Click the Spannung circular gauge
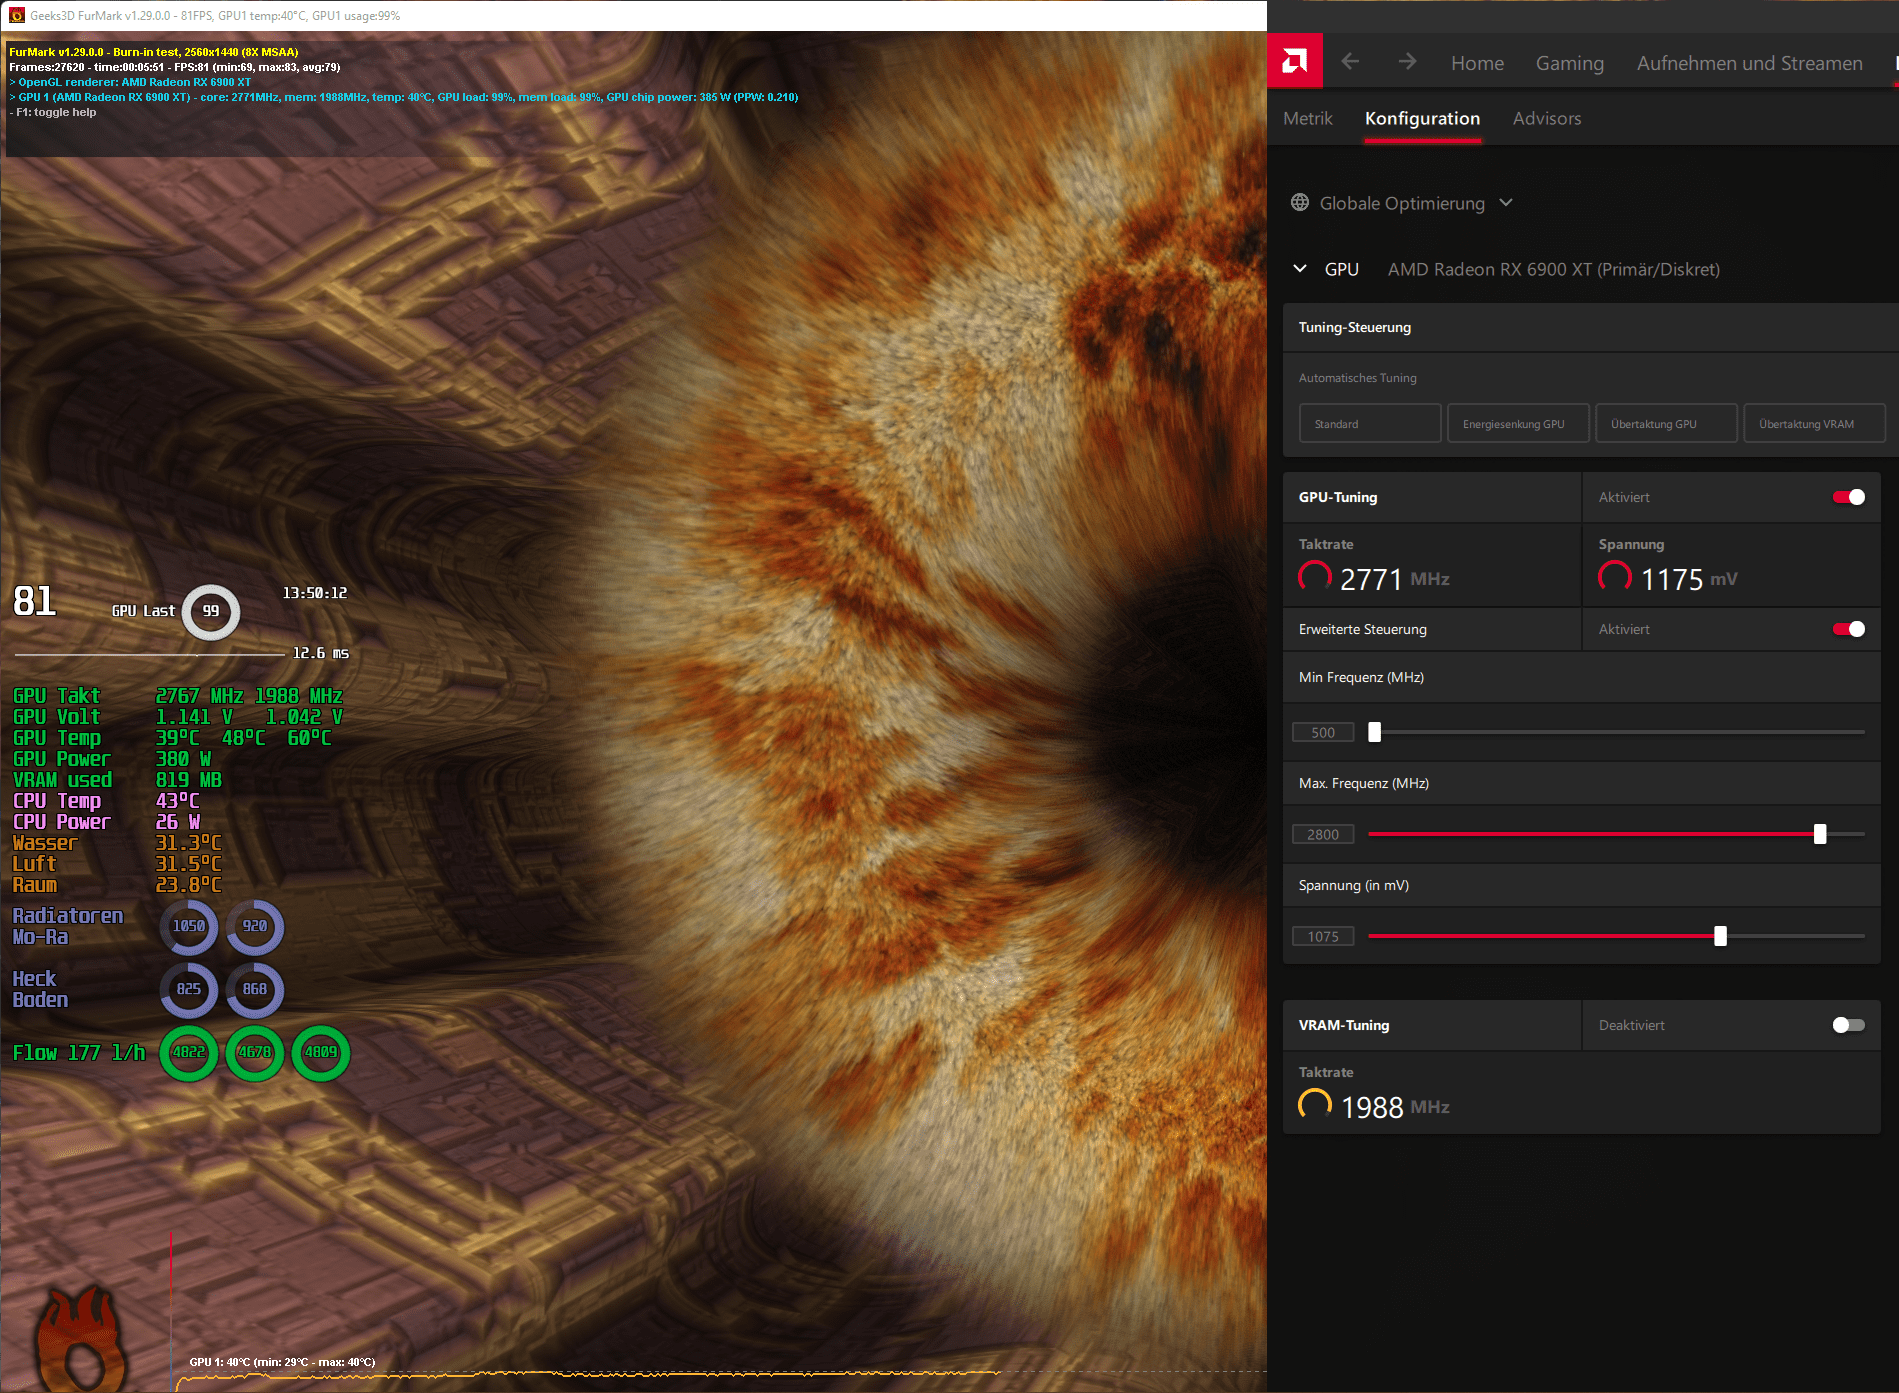The width and height of the screenshot is (1899, 1393). (x=1615, y=577)
